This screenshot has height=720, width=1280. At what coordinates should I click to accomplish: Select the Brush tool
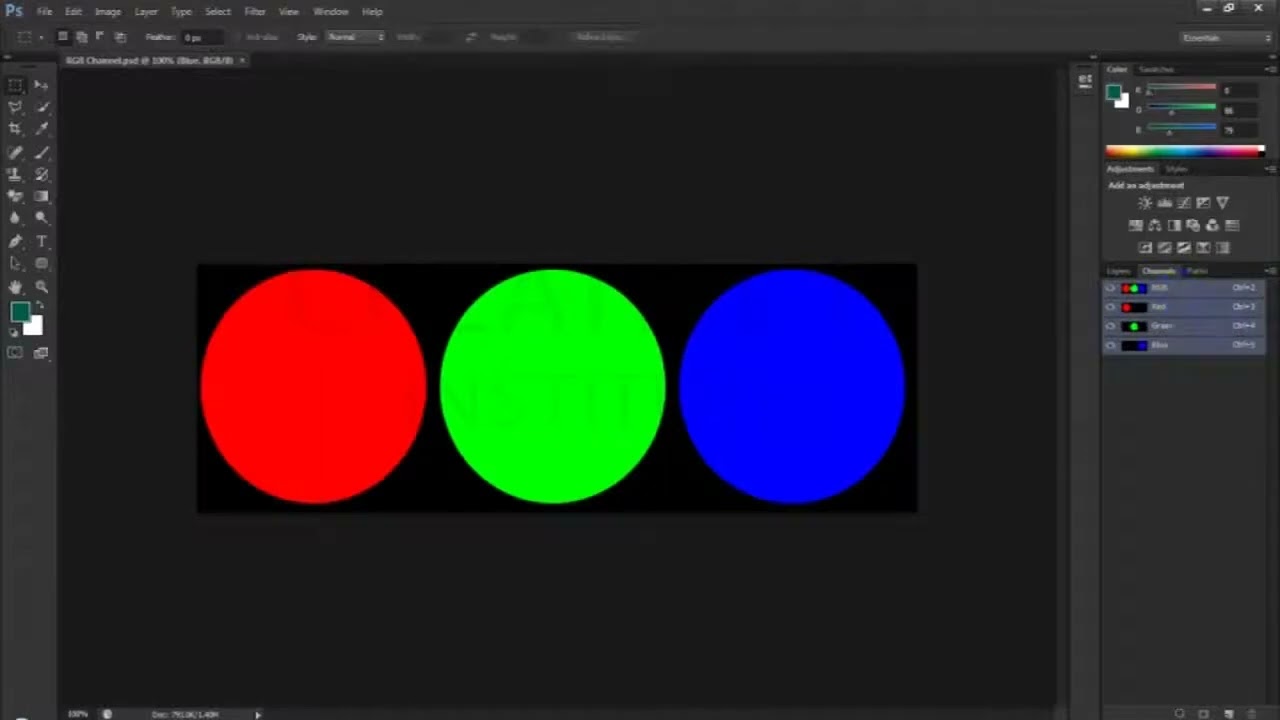[x=41, y=153]
